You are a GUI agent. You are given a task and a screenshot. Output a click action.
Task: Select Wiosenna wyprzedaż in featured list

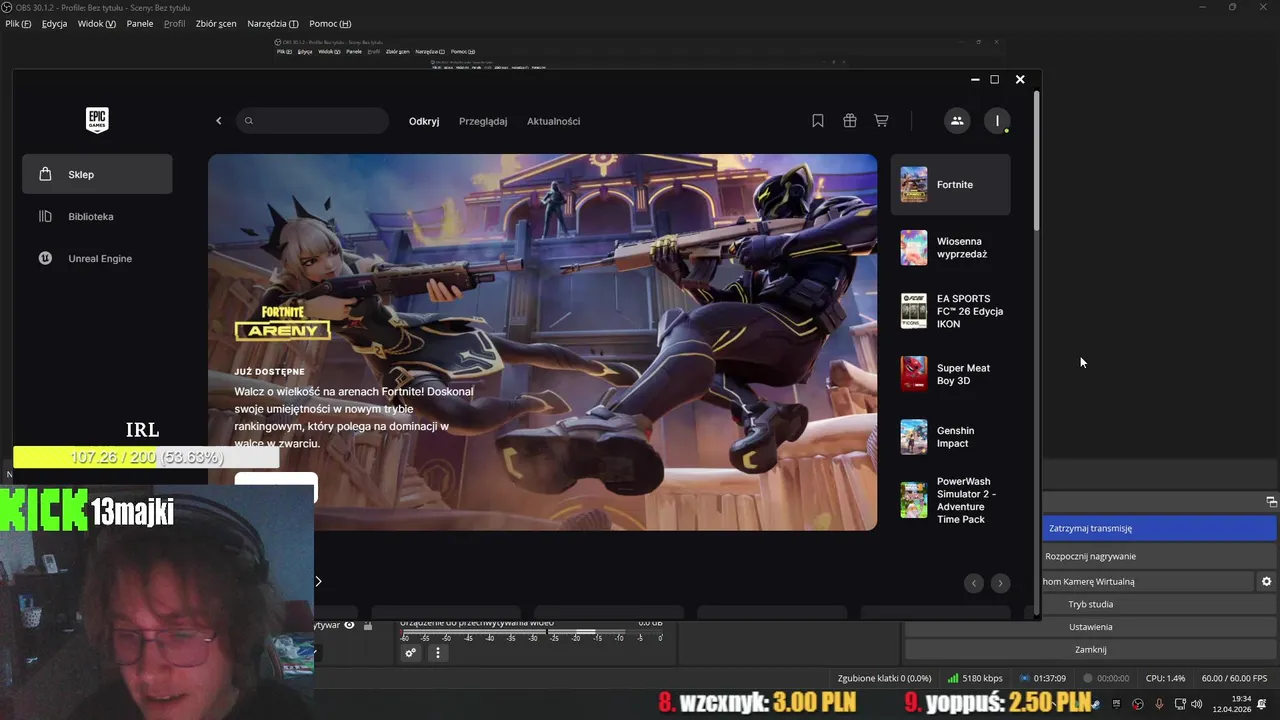click(951, 248)
